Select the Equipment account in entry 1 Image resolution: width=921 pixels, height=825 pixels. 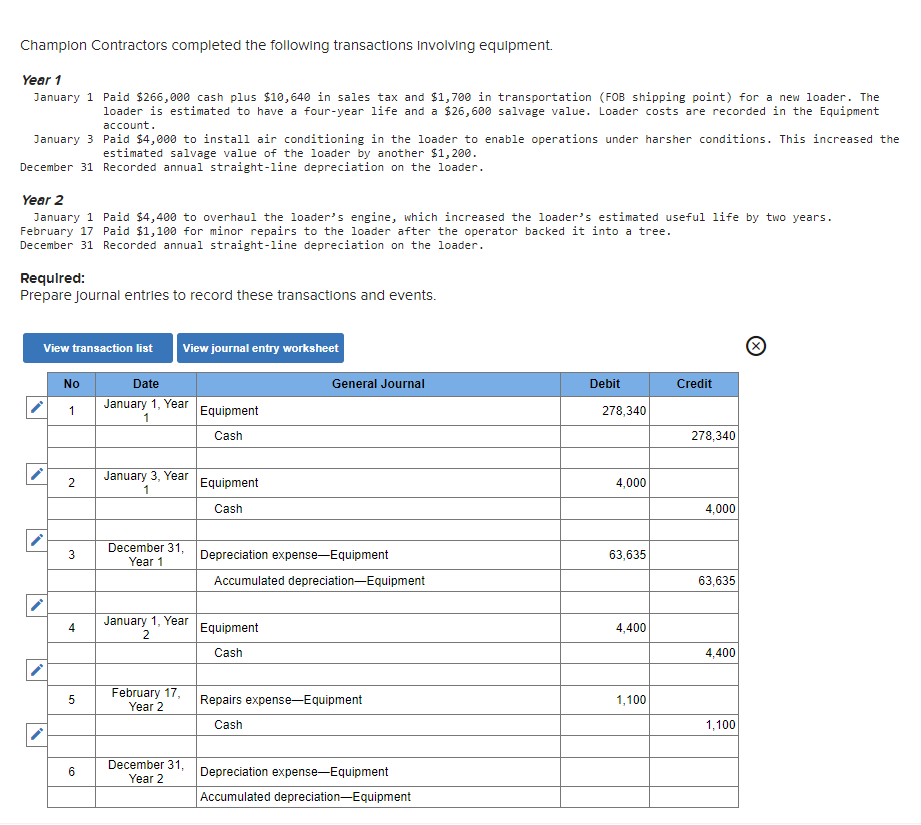pos(378,411)
